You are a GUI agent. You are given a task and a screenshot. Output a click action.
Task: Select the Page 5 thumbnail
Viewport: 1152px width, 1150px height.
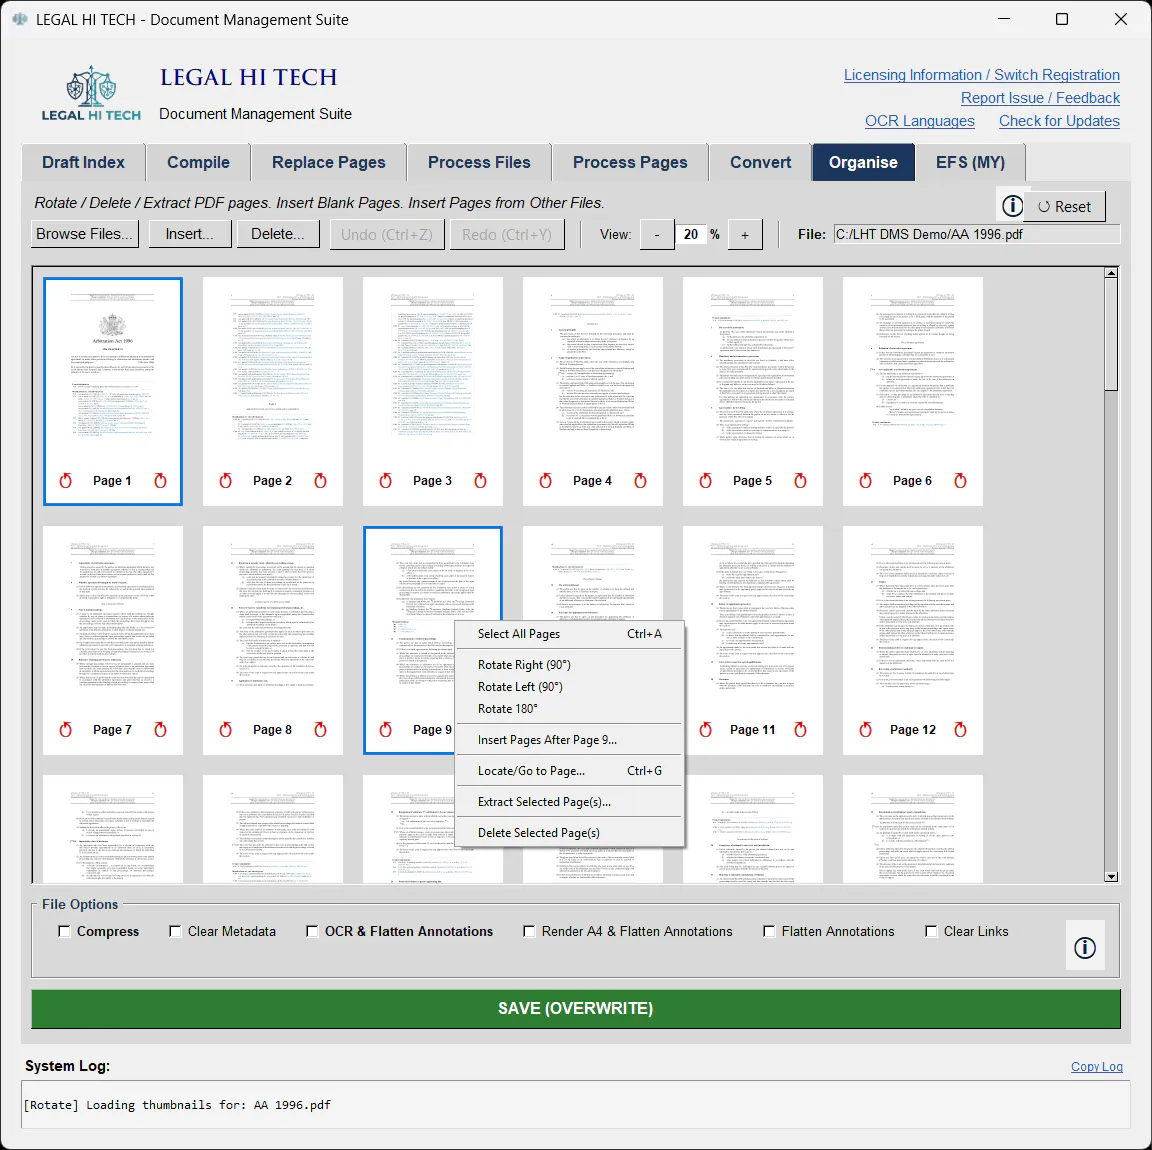(752, 391)
